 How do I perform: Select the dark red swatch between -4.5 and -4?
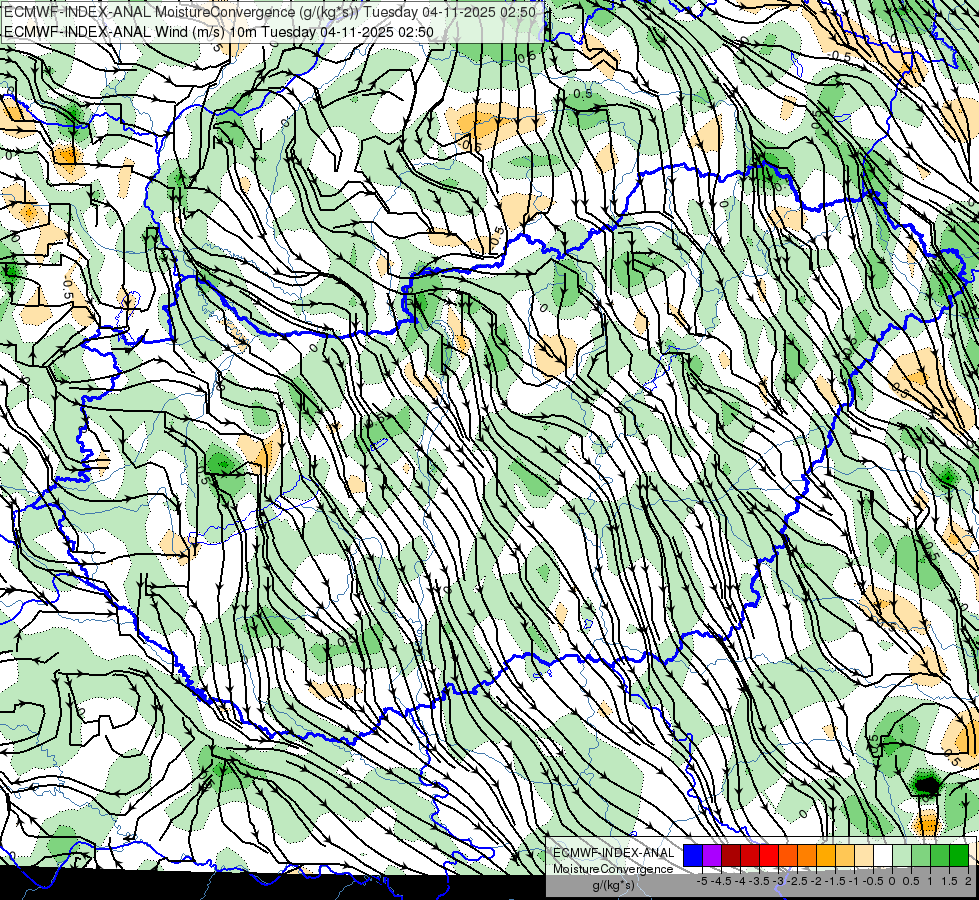coord(731,855)
